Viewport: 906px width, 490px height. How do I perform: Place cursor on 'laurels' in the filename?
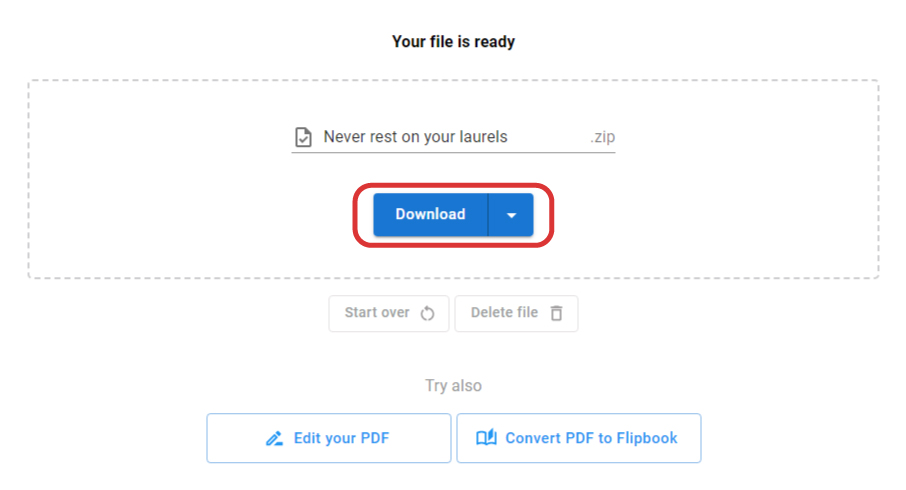pyautogui.click(x=482, y=137)
